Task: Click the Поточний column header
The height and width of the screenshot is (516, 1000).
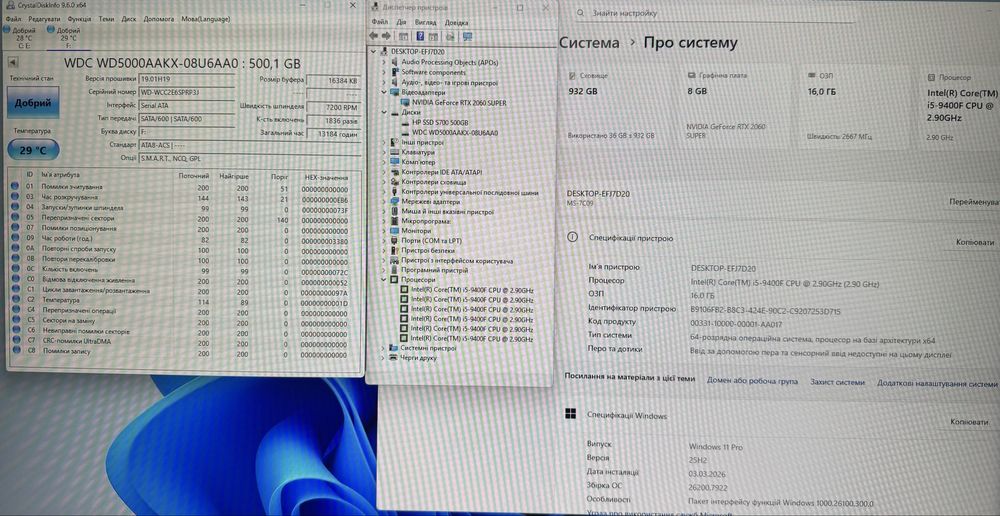Action: pyautogui.click(x=194, y=175)
